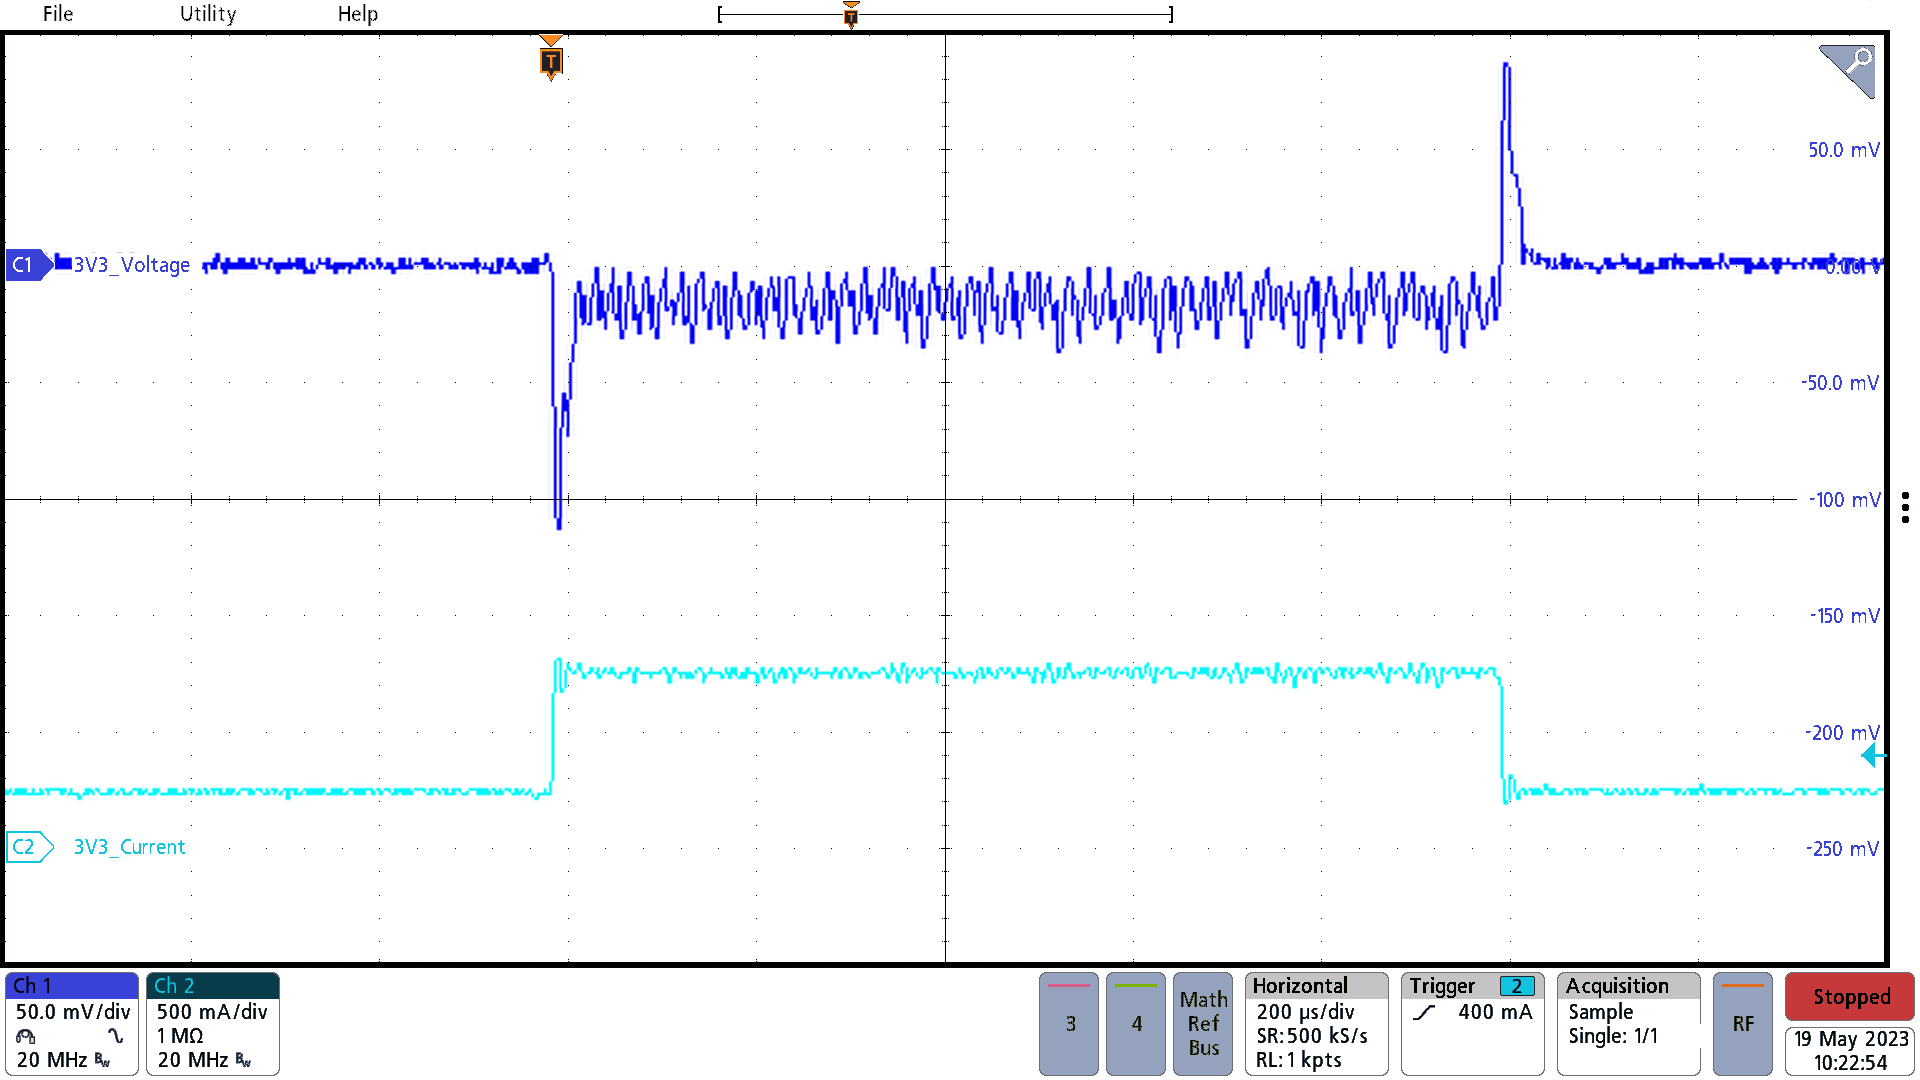The height and width of the screenshot is (1080, 1920).
Task: Click the Ch 2 bandwidth limit icon
Action: coord(243,1060)
